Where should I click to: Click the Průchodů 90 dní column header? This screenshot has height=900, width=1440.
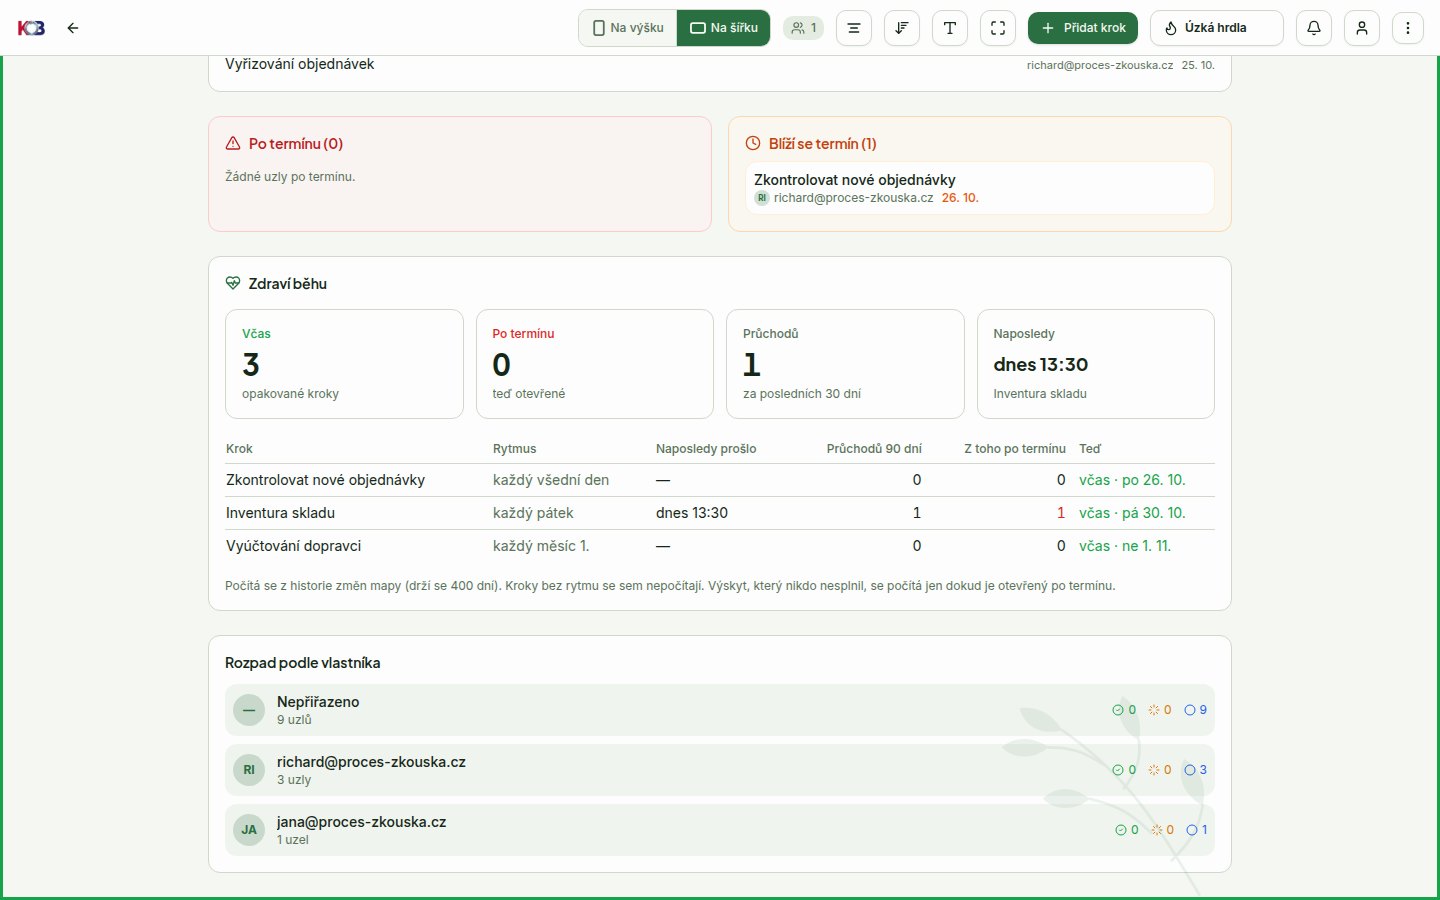click(x=874, y=449)
